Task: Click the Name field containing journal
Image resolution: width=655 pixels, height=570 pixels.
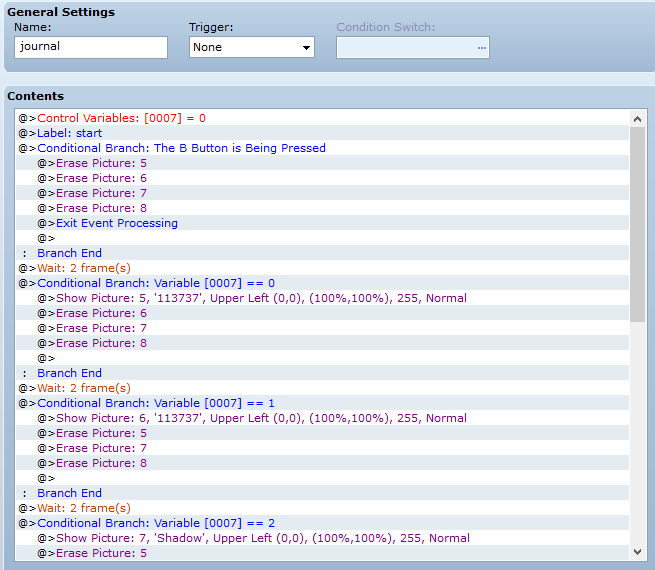Action: click(x=91, y=47)
